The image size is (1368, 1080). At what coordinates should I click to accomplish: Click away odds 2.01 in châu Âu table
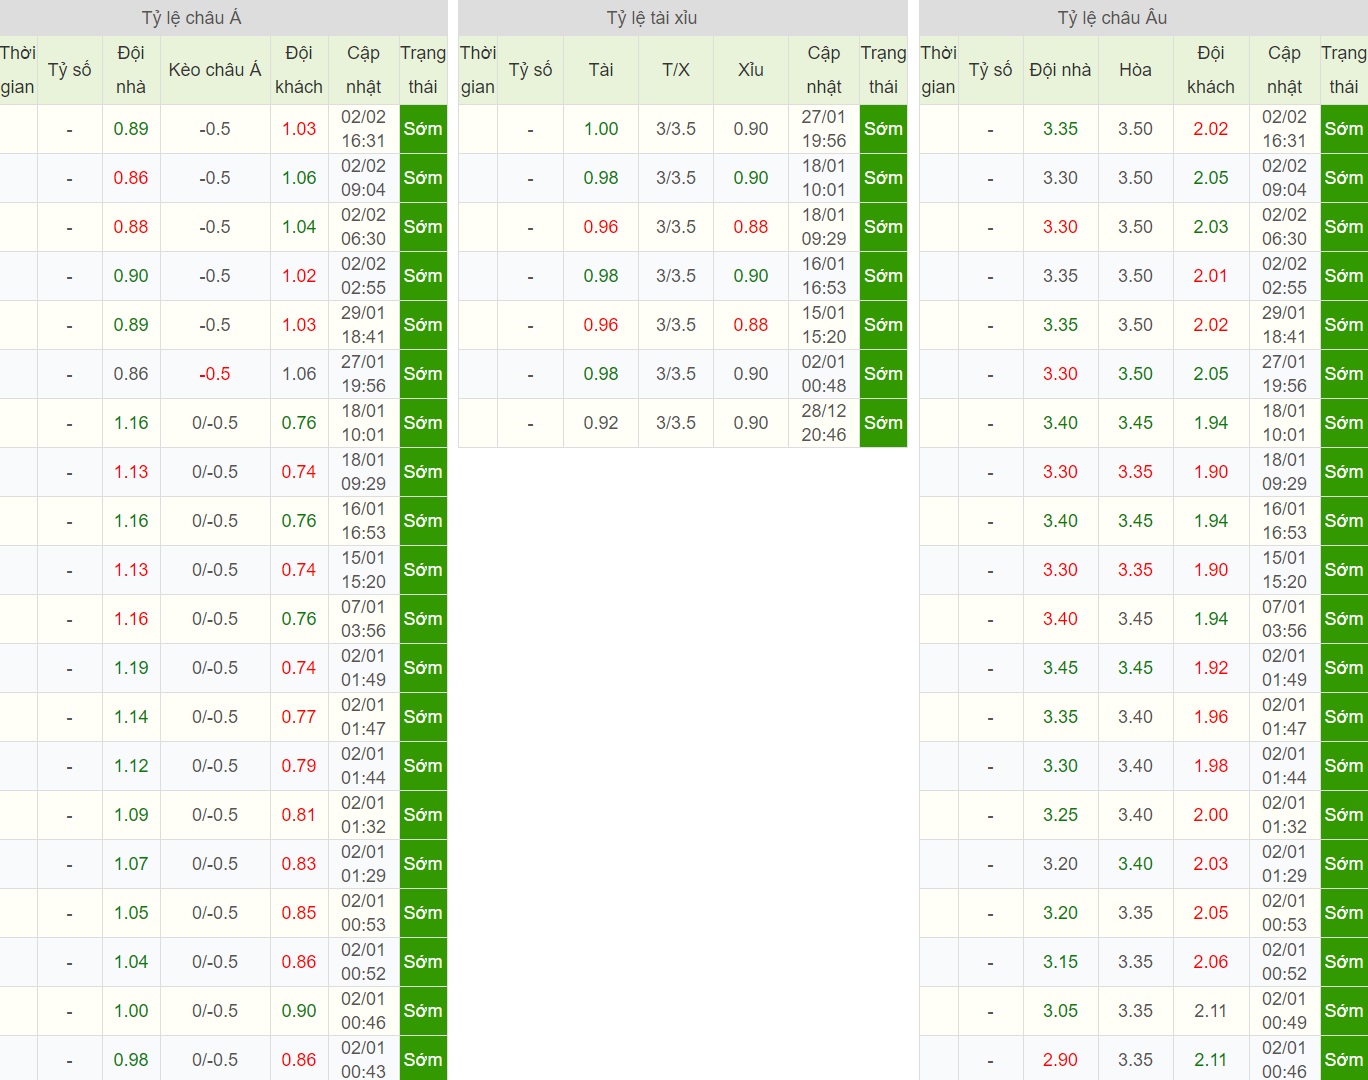click(x=1211, y=276)
